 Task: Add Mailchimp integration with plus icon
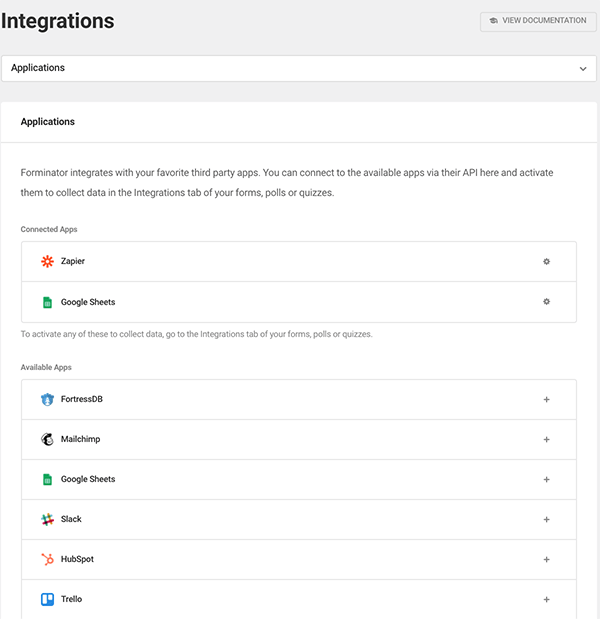pos(546,439)
